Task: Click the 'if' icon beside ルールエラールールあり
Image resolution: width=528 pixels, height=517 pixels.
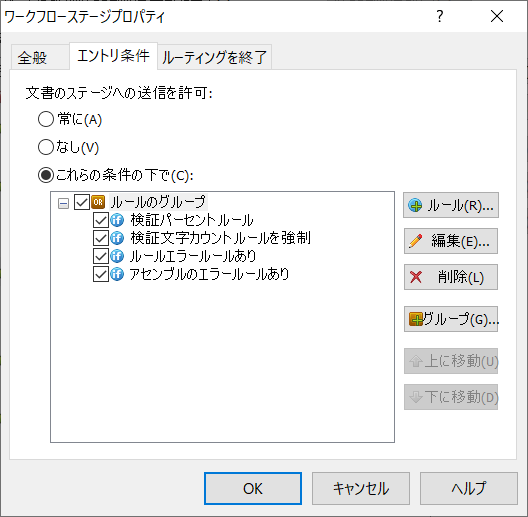Action: 117,256
